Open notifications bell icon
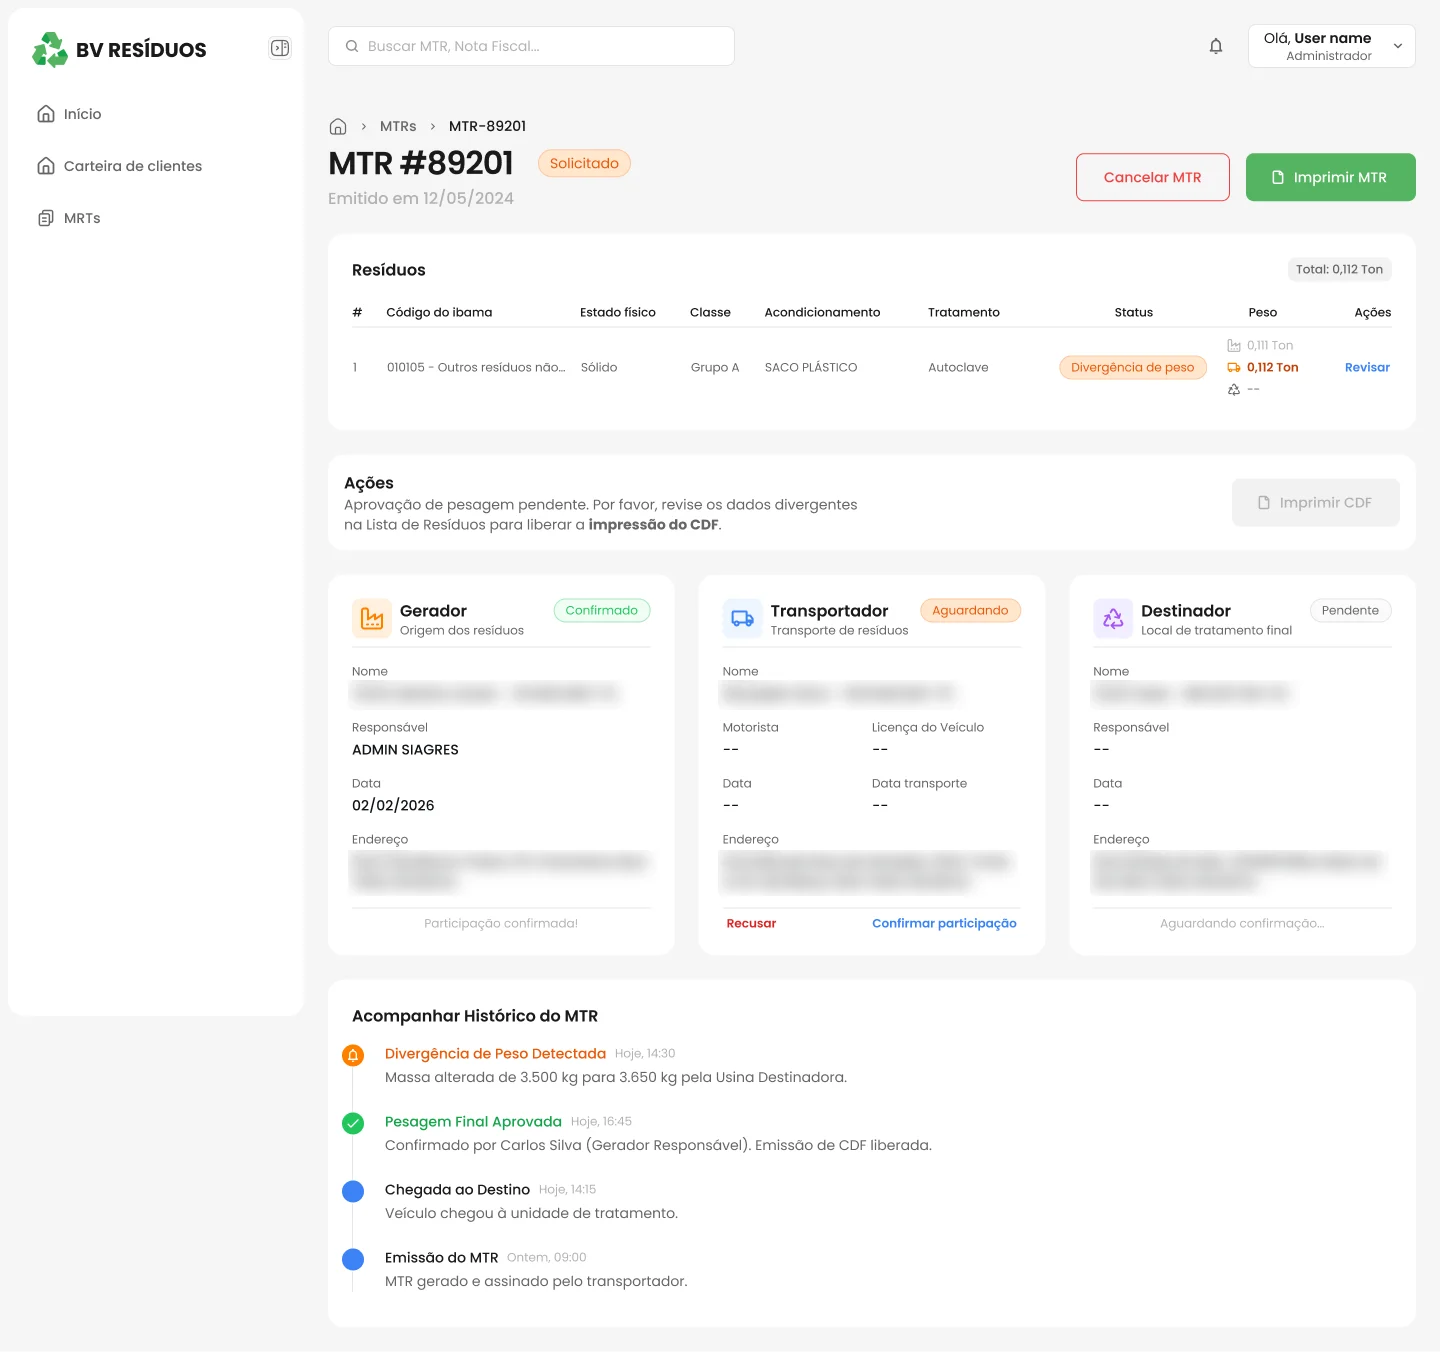Viewport: 1440px width, 1352px height. pyautogui.click(x=1216, y=46)
